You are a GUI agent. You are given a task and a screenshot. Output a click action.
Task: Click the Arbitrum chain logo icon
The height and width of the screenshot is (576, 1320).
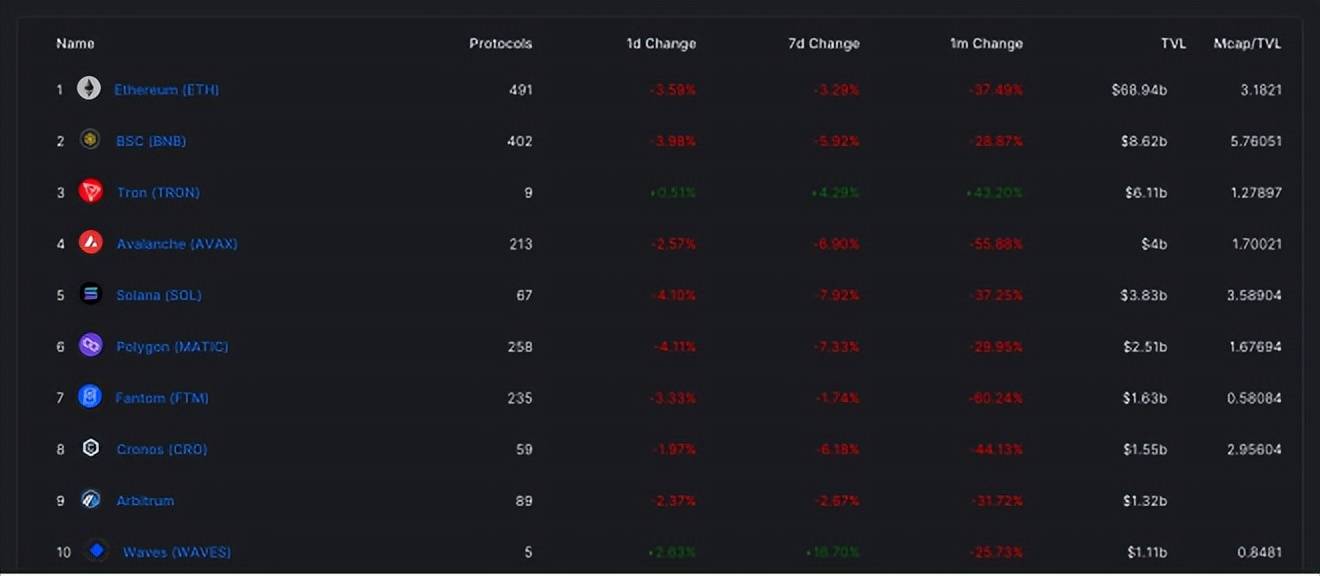point(91,500)
